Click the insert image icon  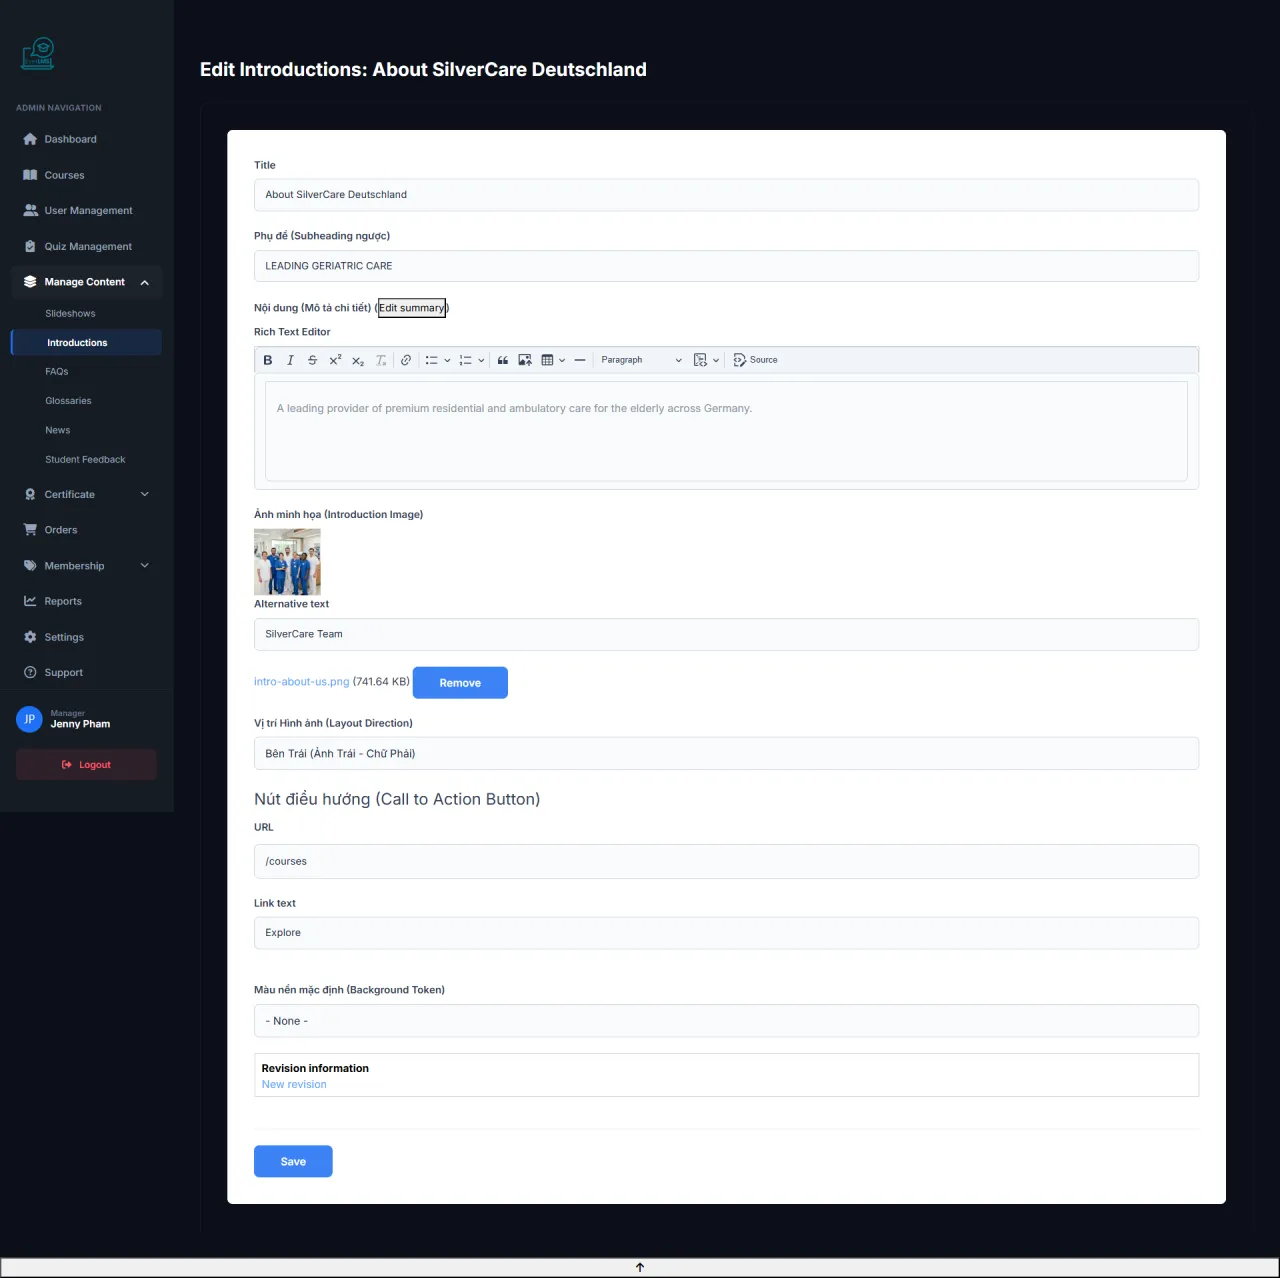tap(525, 360)
